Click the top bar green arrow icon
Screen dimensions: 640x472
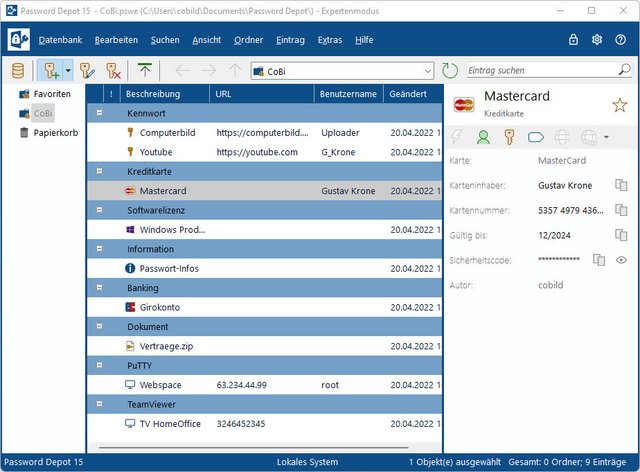tap(144, 70)
